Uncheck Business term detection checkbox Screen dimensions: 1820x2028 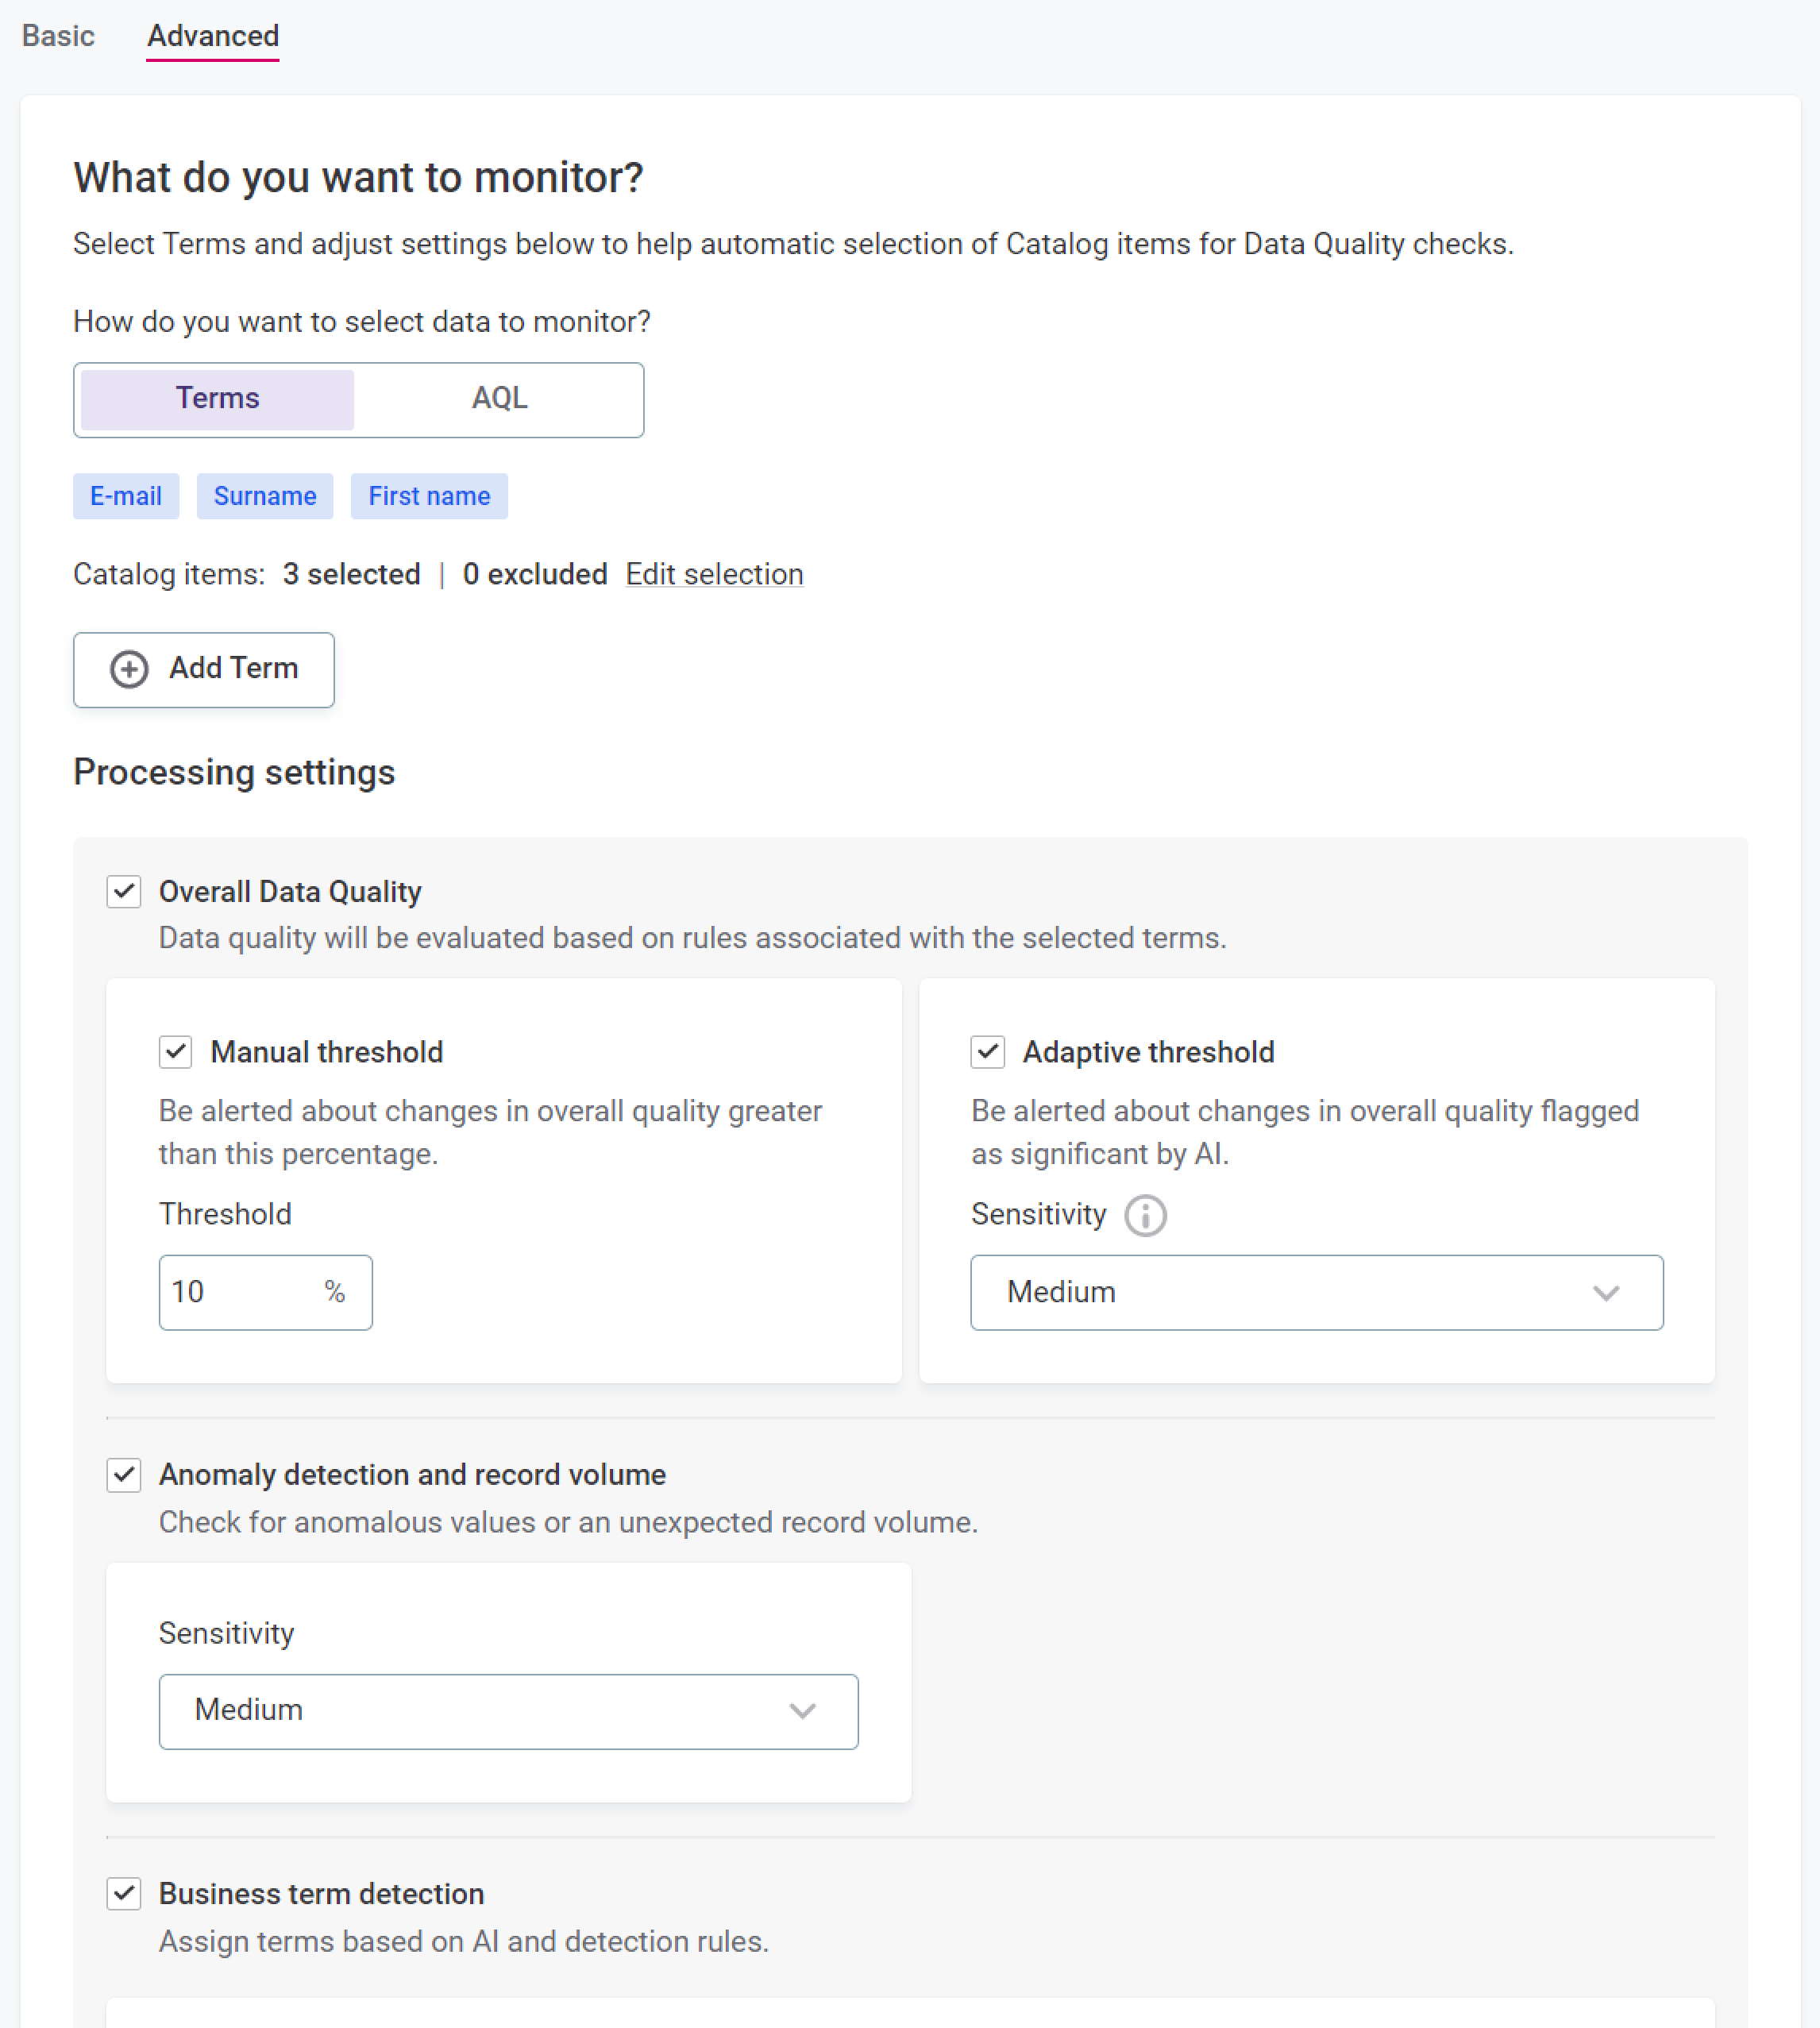point(124,1893)
